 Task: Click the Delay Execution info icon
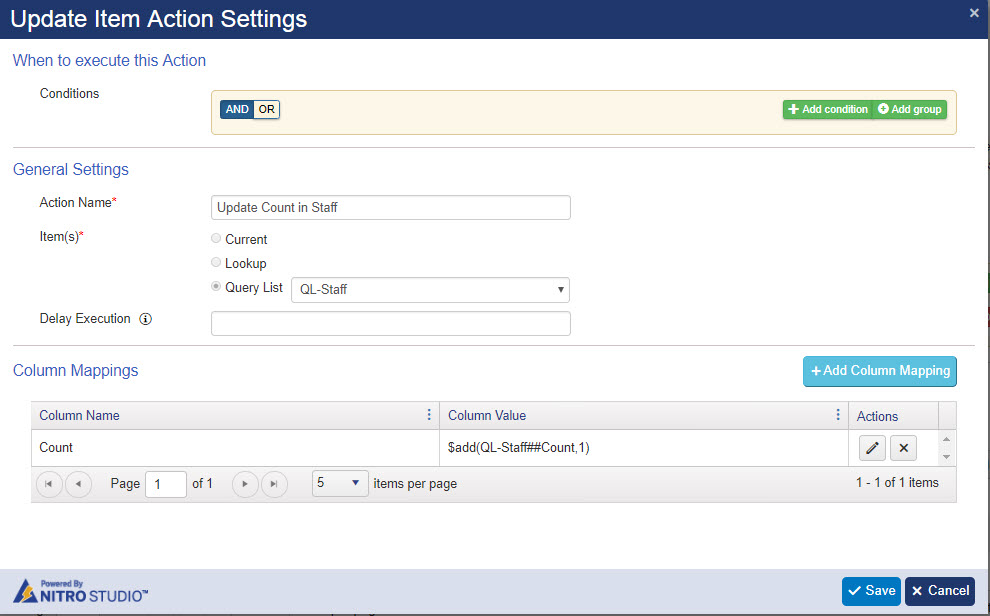(145, 319)
